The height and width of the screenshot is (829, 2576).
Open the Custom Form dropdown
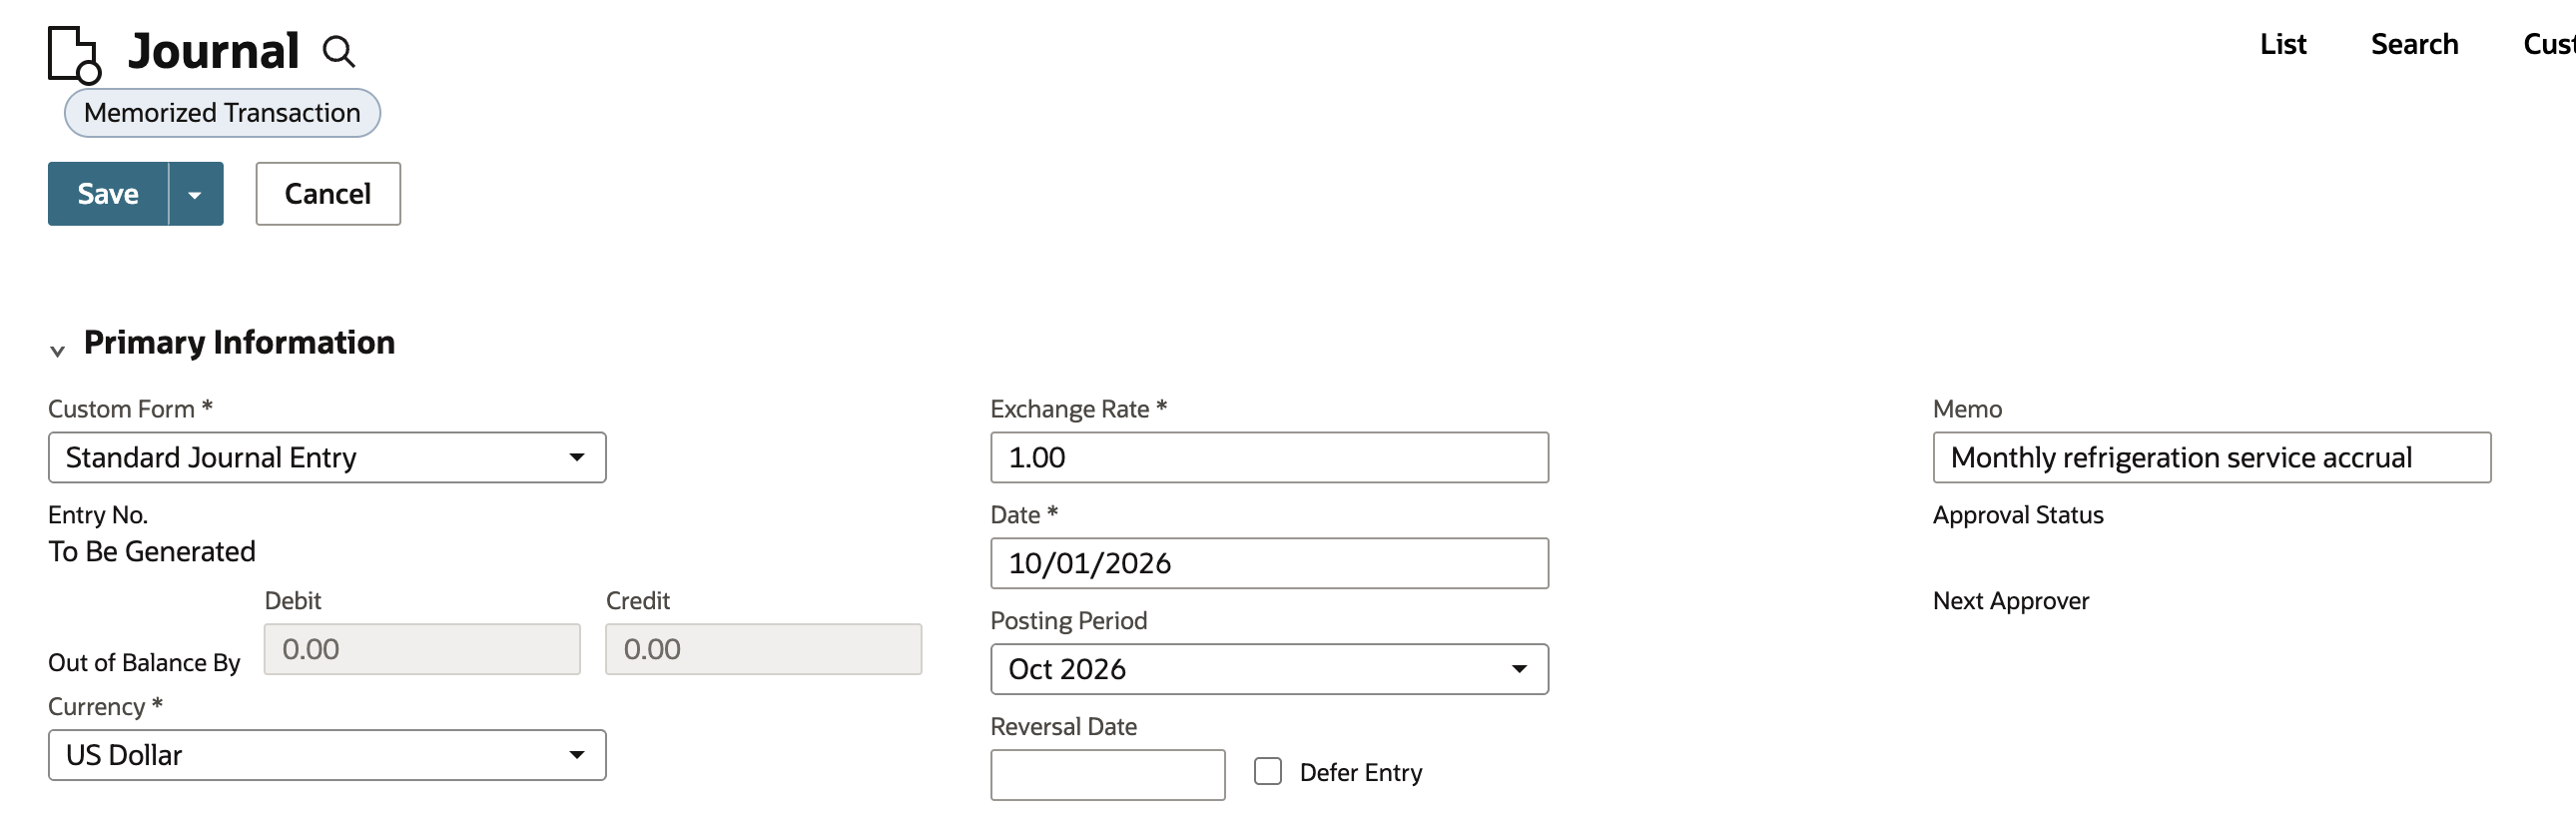click(x=327, y=458)
